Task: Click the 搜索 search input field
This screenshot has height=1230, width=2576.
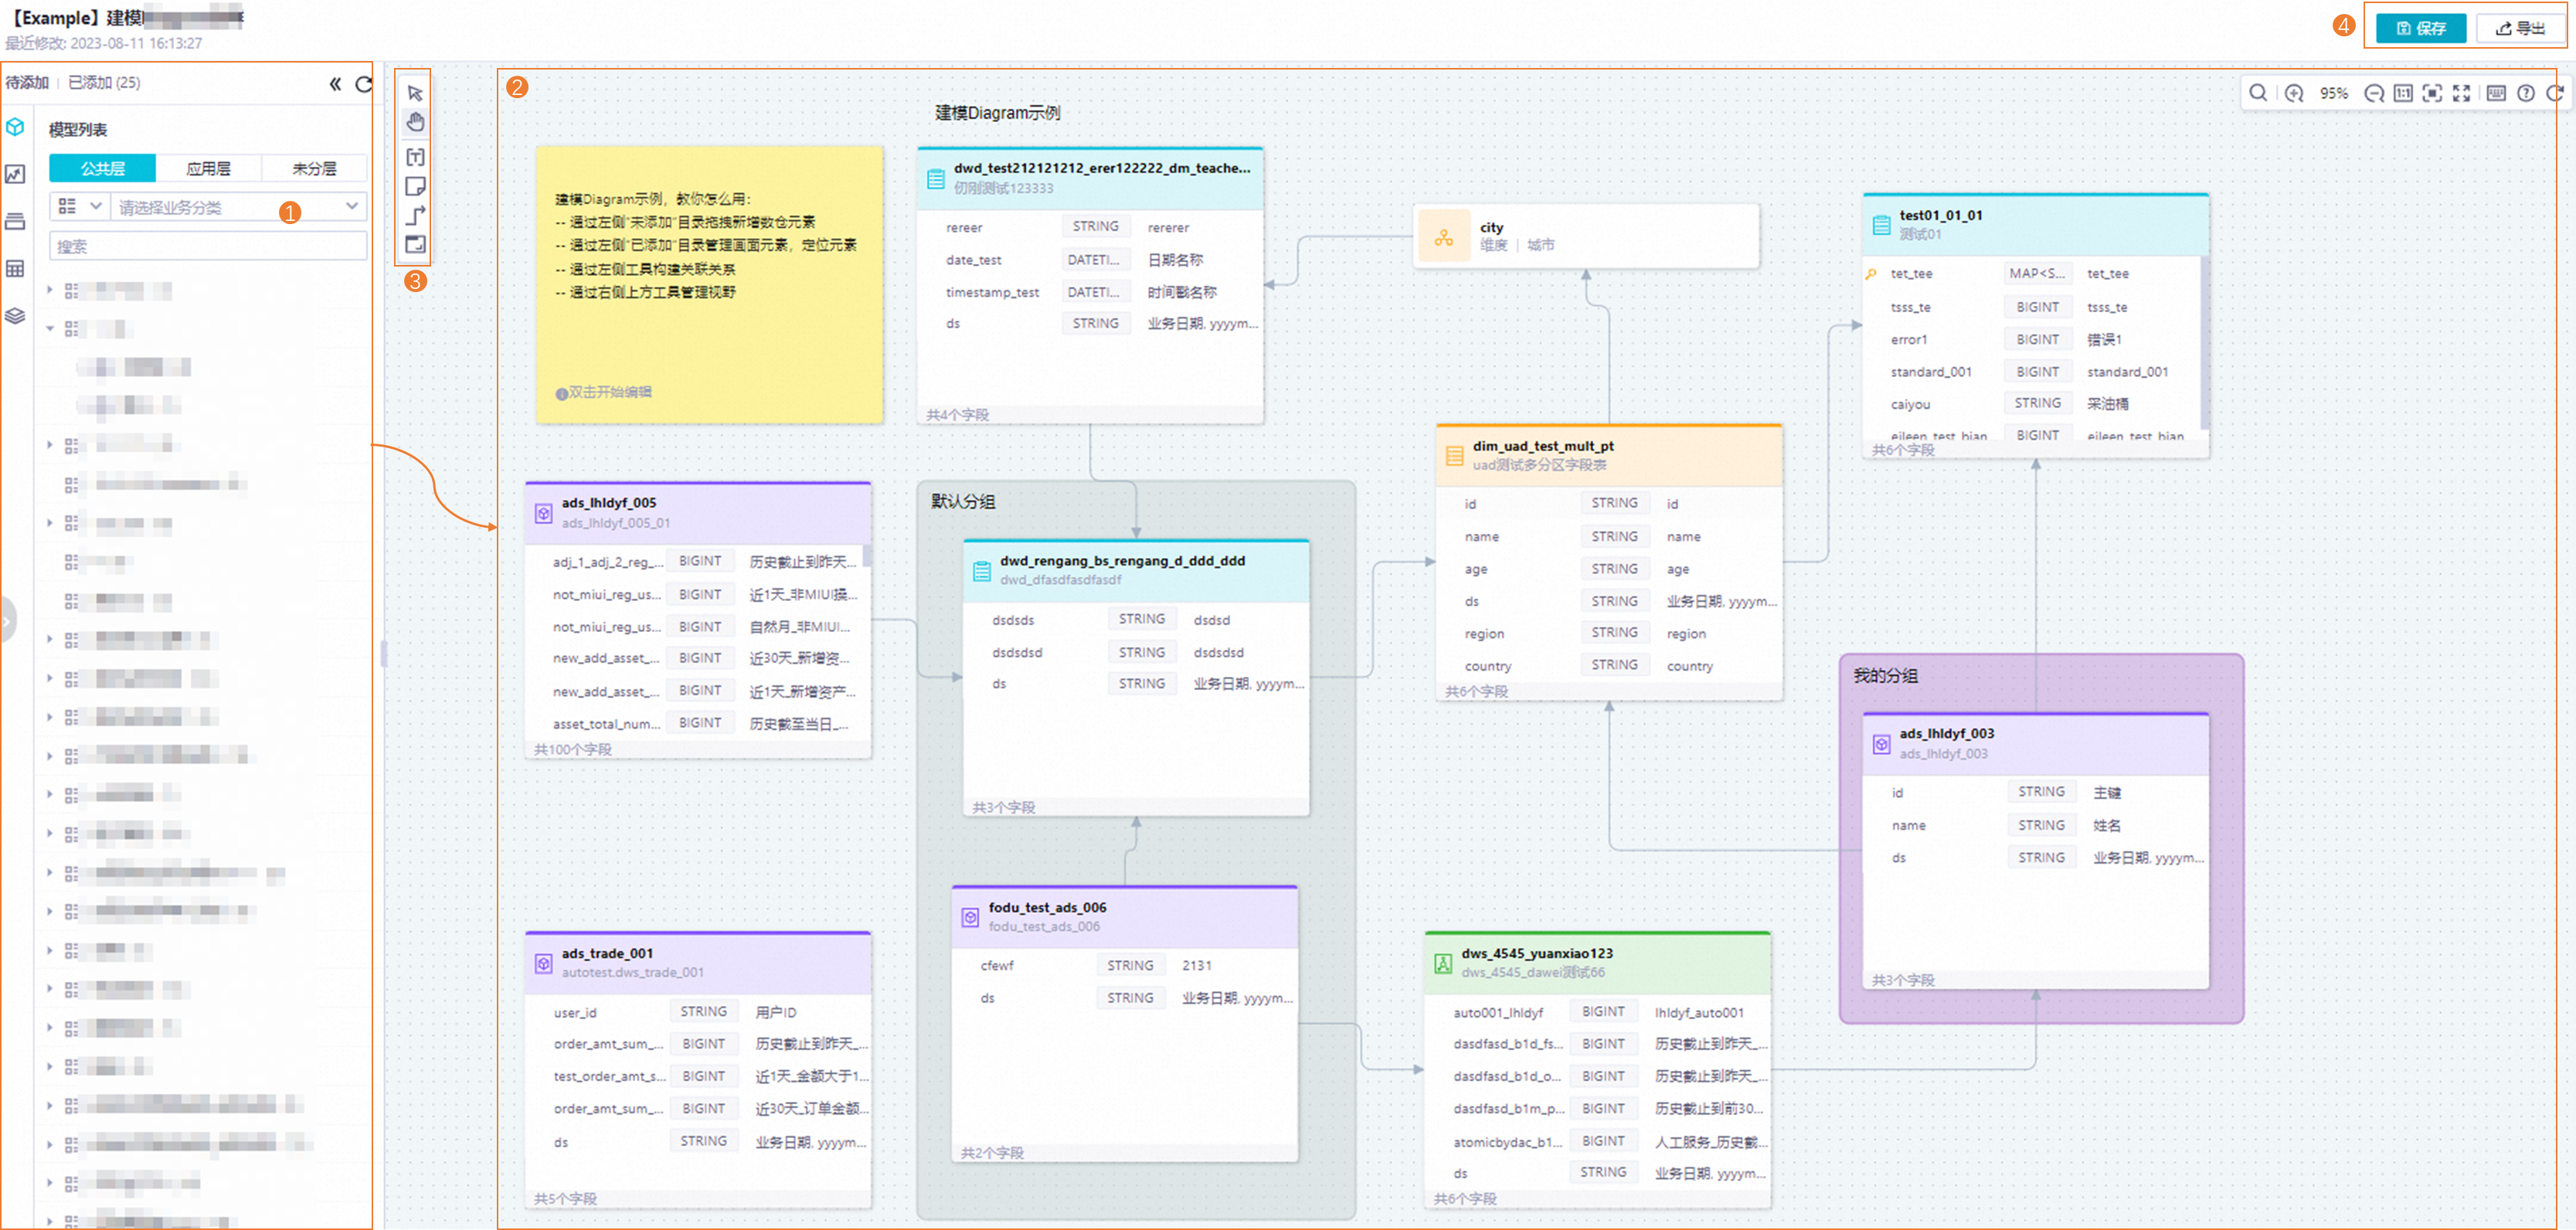Action: pos(208,246)
